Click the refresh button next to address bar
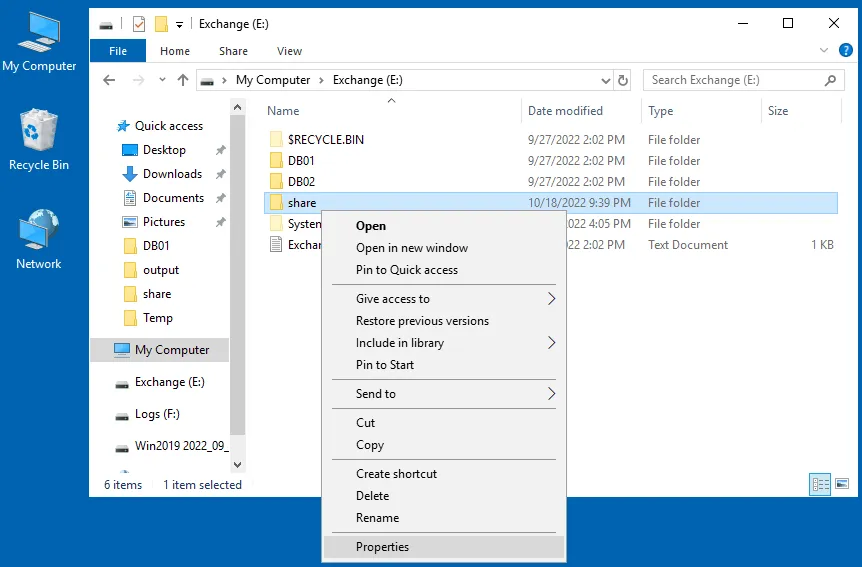The height and width of the screenshot is (567, 862). click(x=624, y=80)
